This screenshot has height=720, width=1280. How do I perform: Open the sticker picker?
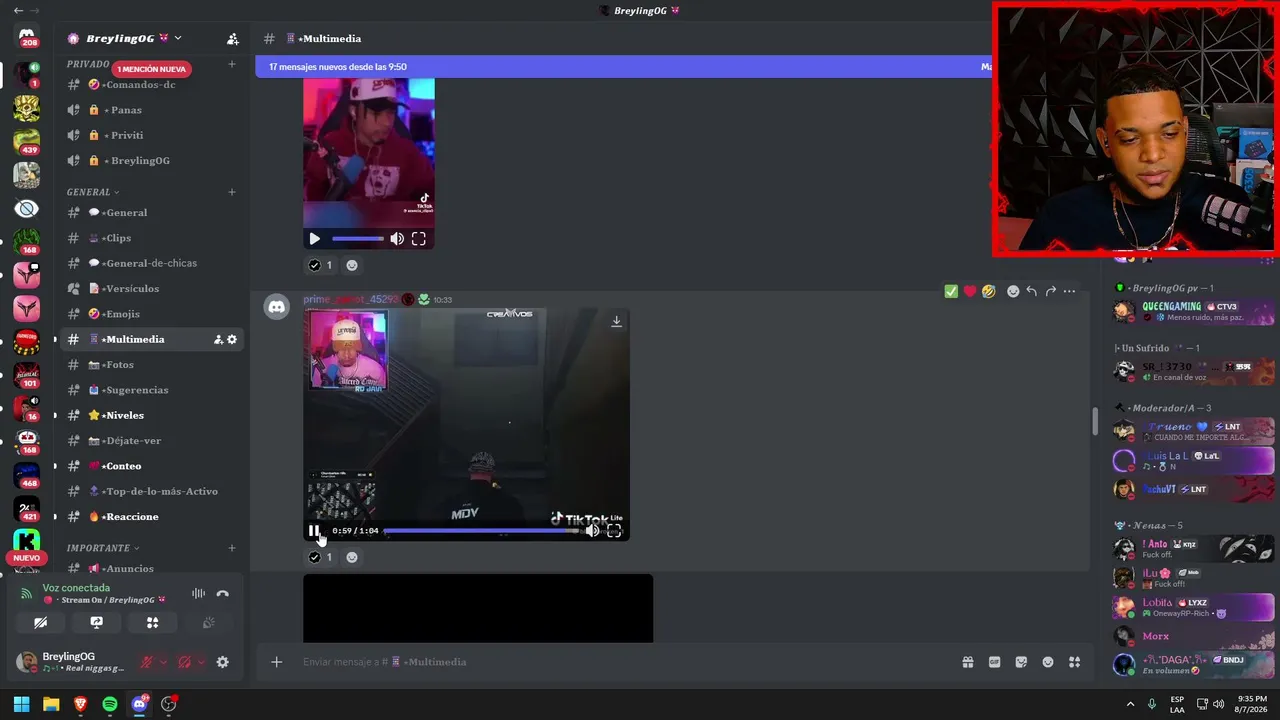[1021, 662]
